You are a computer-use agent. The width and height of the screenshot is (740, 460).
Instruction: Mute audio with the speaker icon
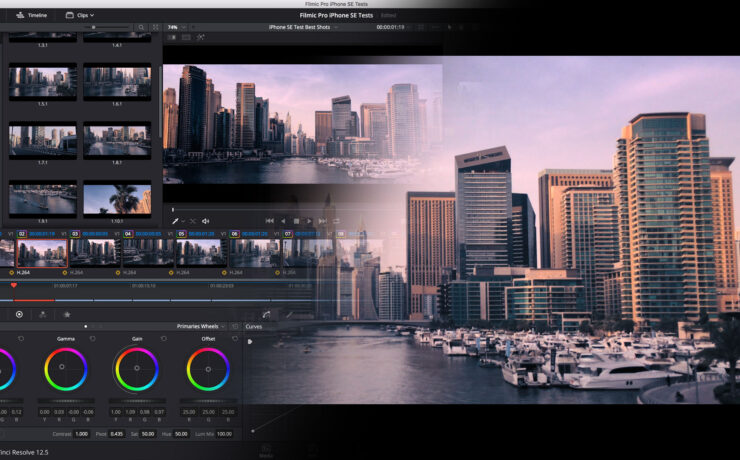[206, 221]
